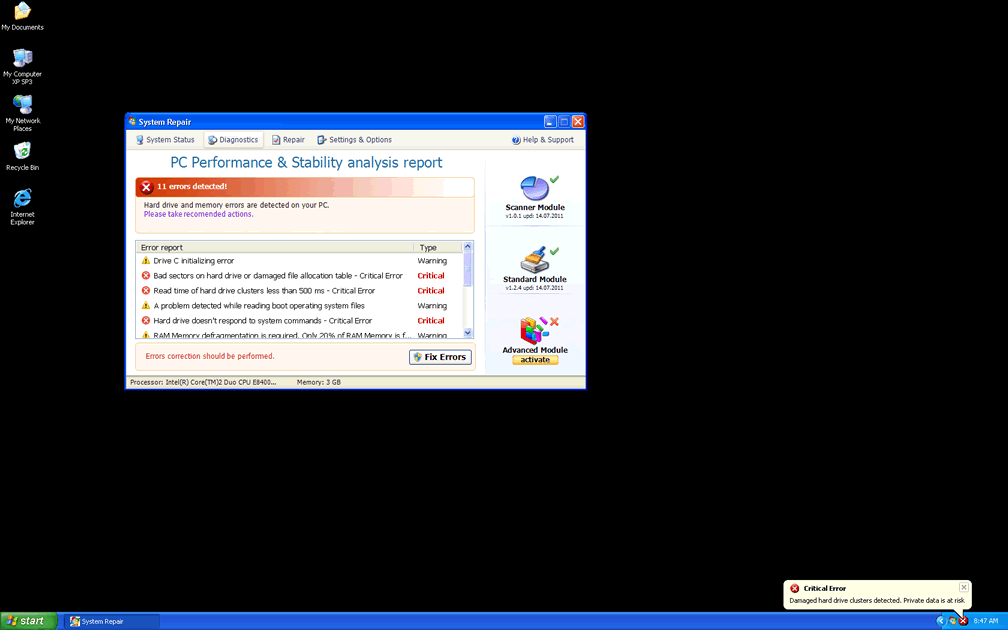The image size is (1008, 630).
Task: Open My Computer desktop icon
Action: click(22, 58)
